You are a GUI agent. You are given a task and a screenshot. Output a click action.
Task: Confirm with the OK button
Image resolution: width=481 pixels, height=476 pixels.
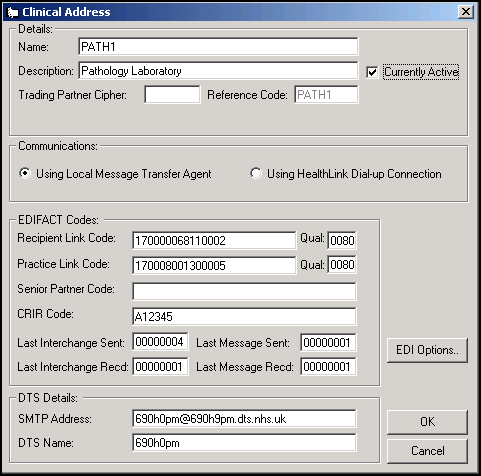(427, 422)
